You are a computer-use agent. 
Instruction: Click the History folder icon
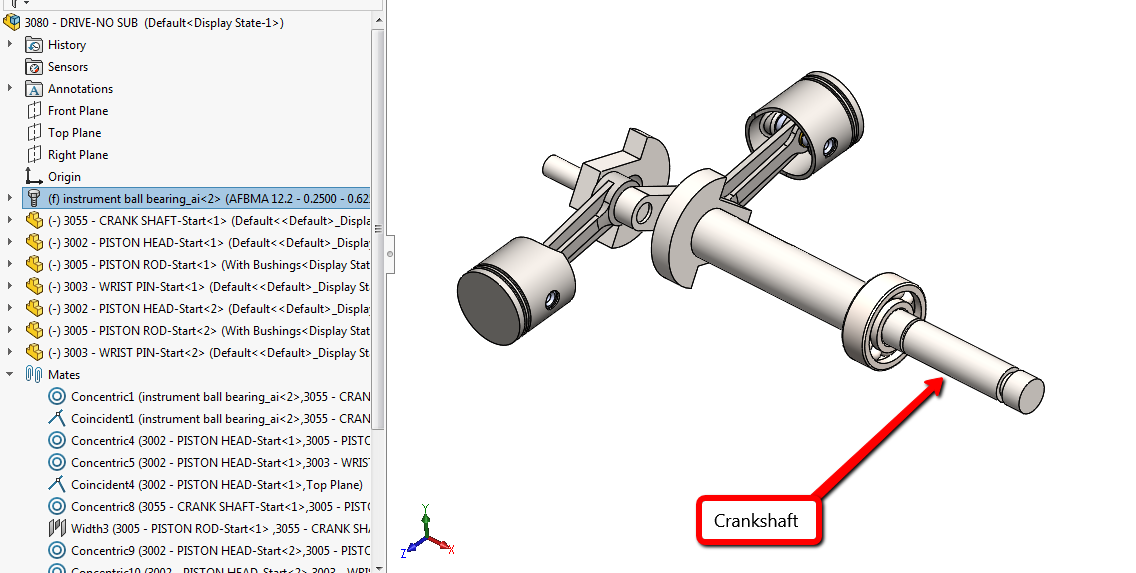coord(34,45)
